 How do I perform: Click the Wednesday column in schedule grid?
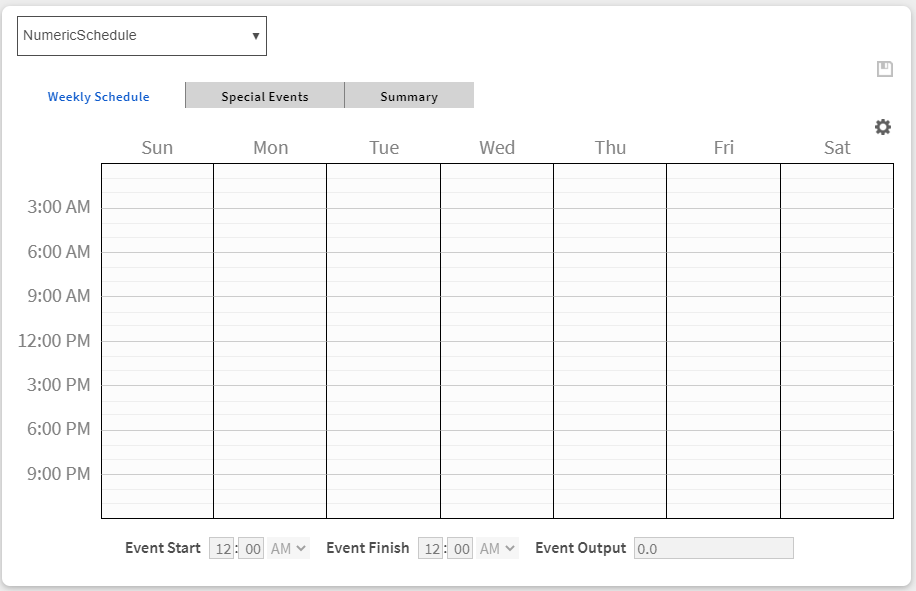pos(497,340)
